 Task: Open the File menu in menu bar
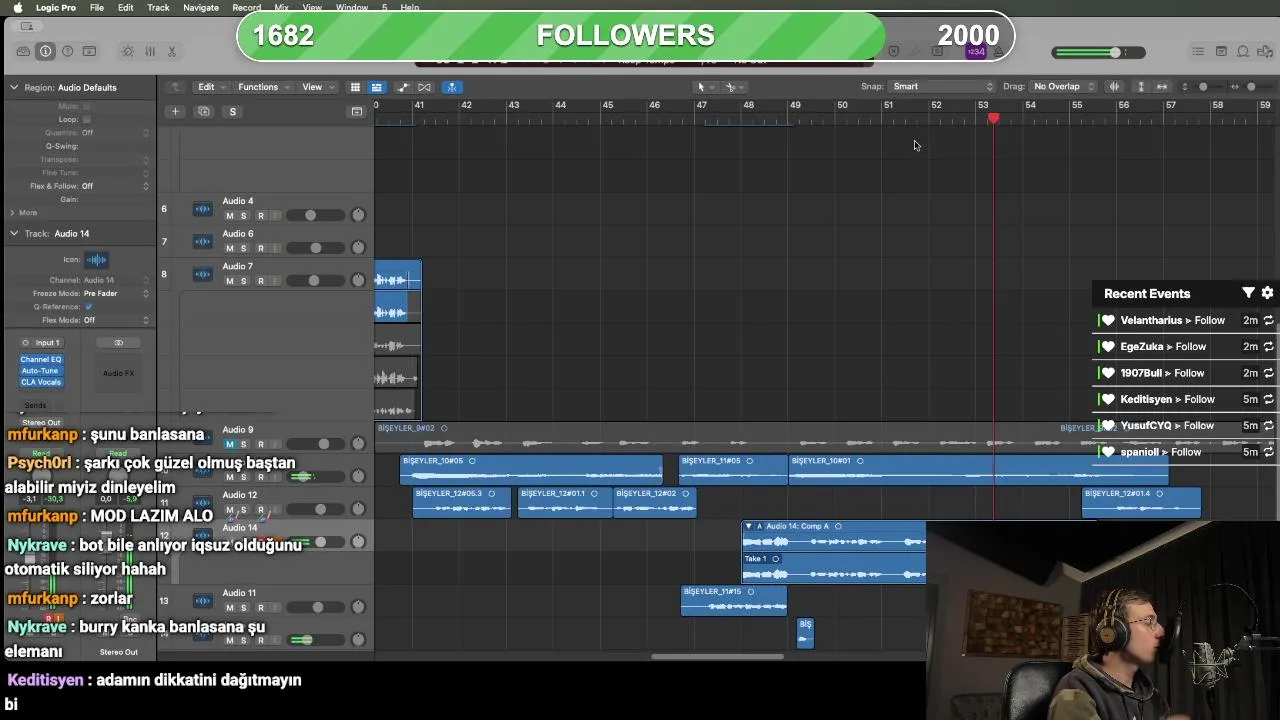(97, 7)
